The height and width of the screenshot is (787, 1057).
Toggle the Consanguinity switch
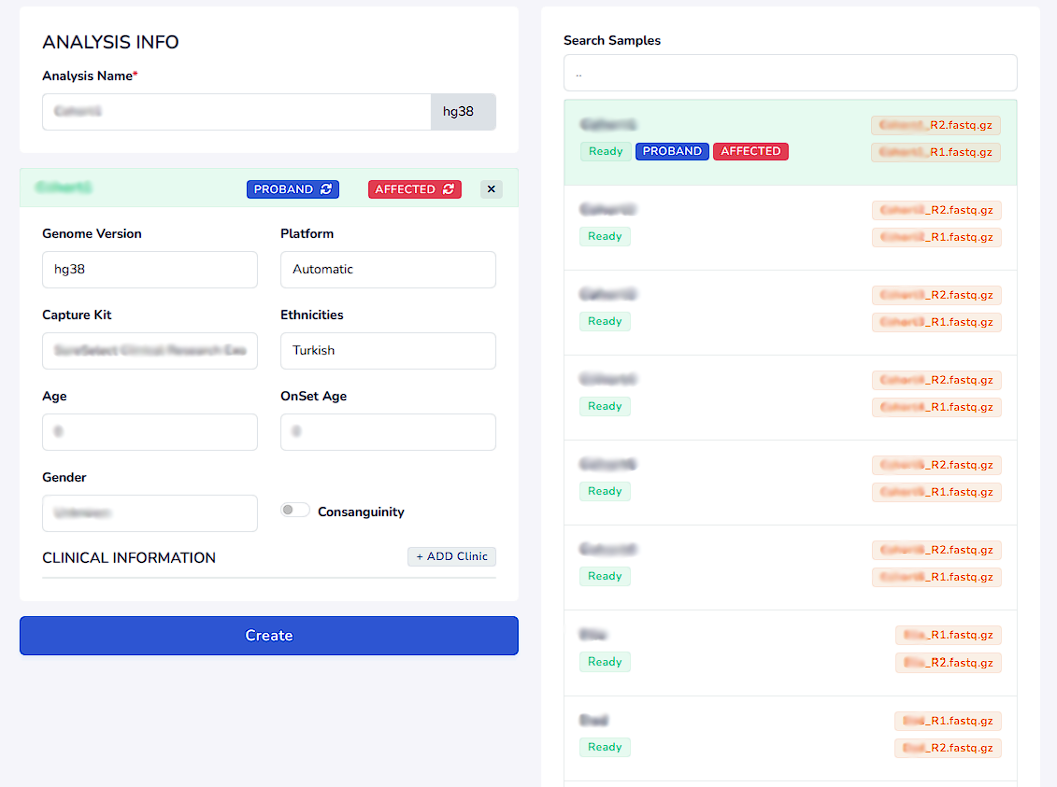pos(295,510)
